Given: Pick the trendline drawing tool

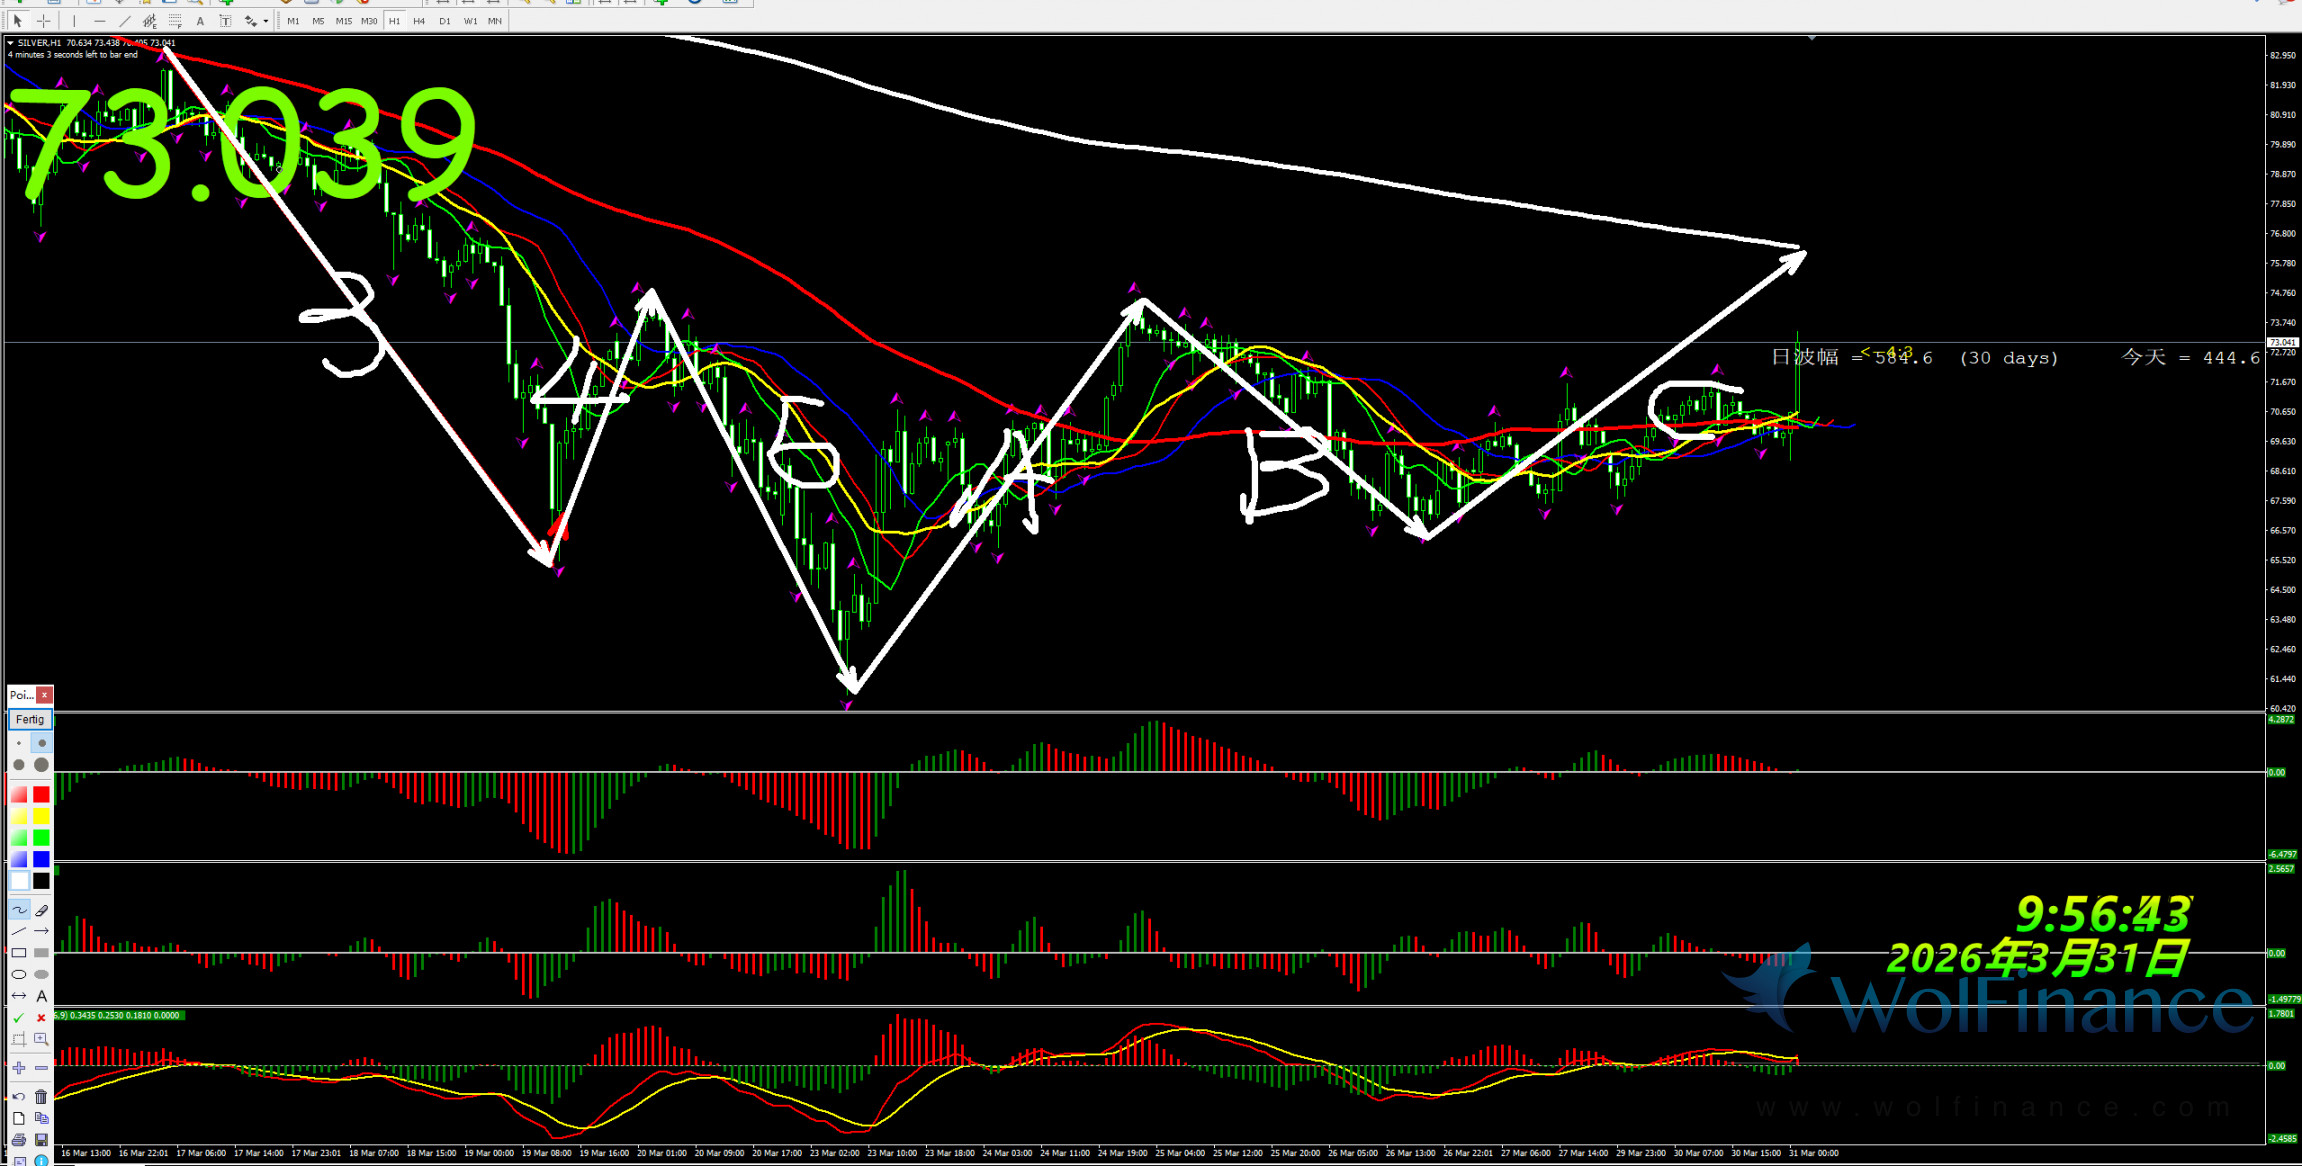Looking at the screenshot, I should [x=124, y=21].
